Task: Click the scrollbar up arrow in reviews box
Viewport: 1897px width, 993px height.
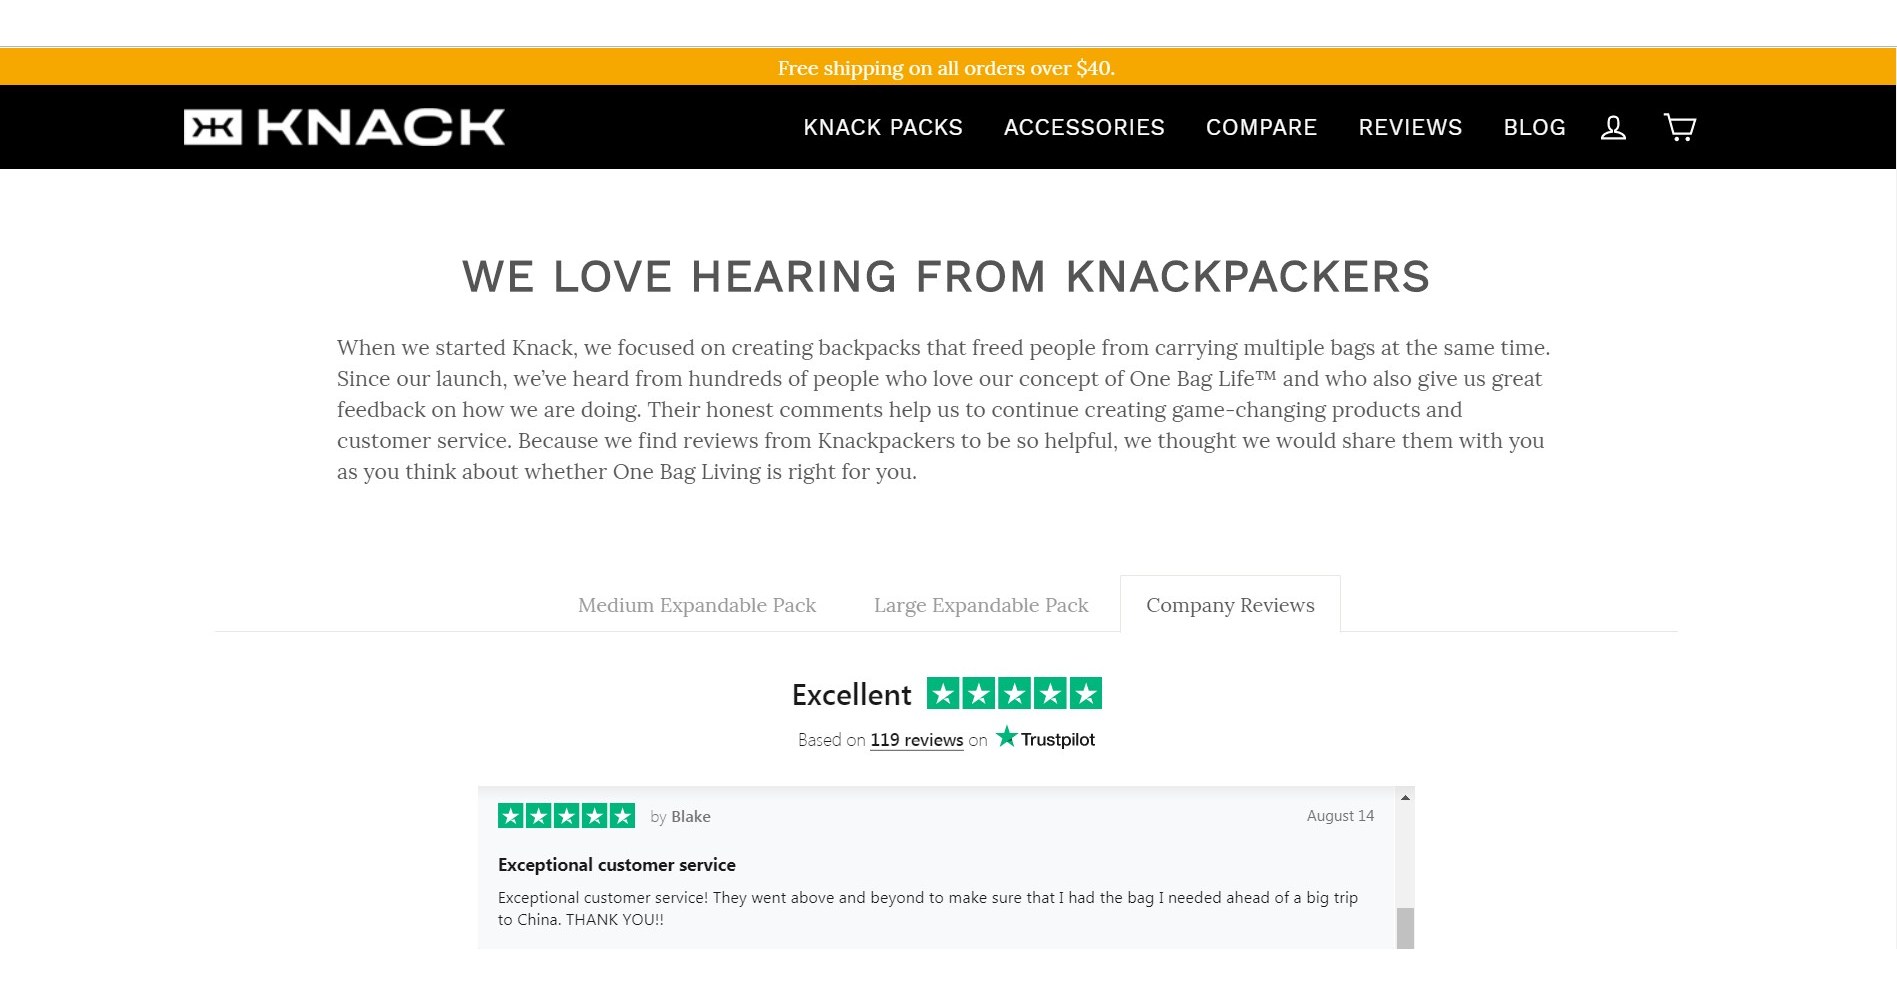Action: [1407, 795]
